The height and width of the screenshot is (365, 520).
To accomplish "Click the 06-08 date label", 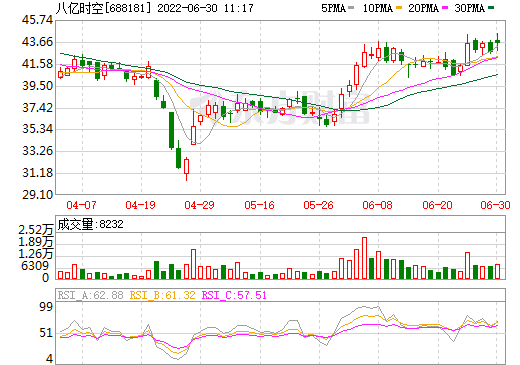I will coord(377,205).
